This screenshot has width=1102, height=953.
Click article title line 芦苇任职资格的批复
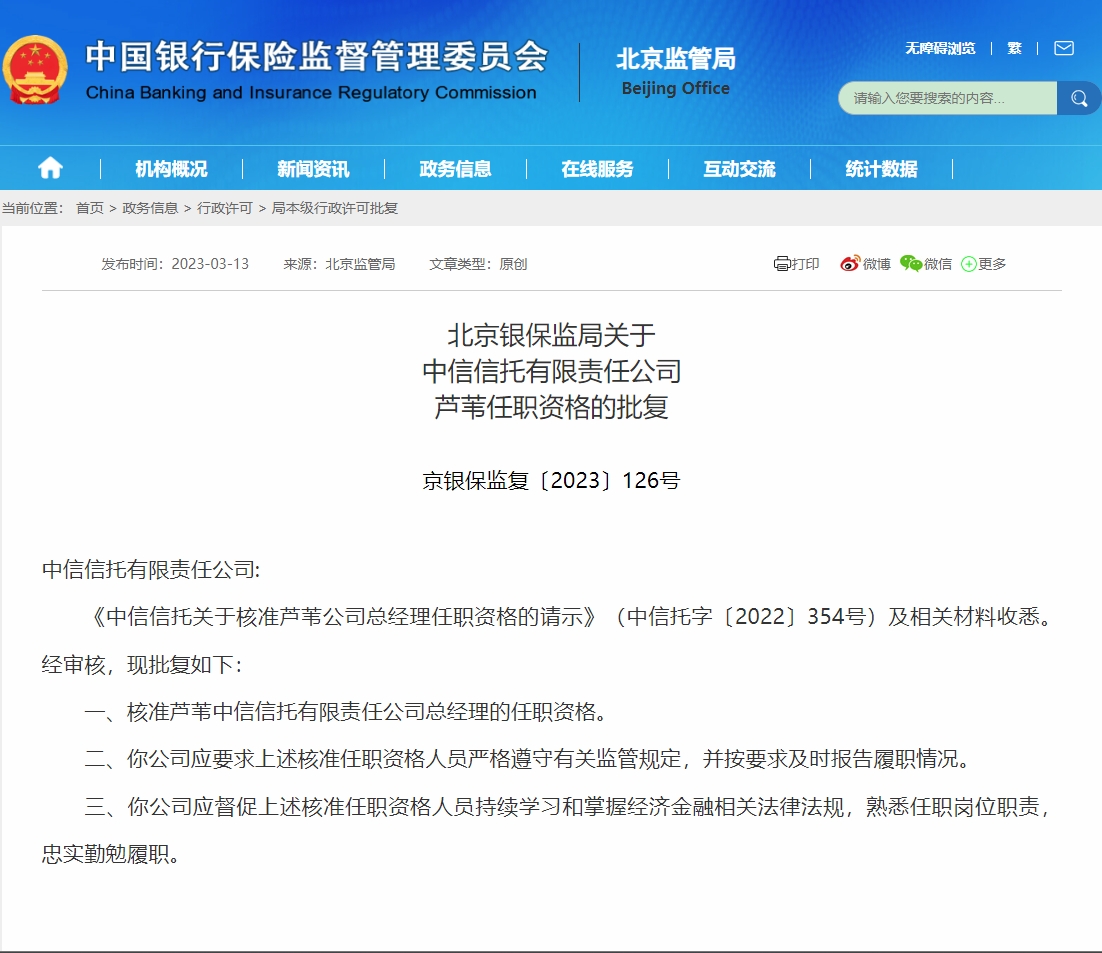552,407
